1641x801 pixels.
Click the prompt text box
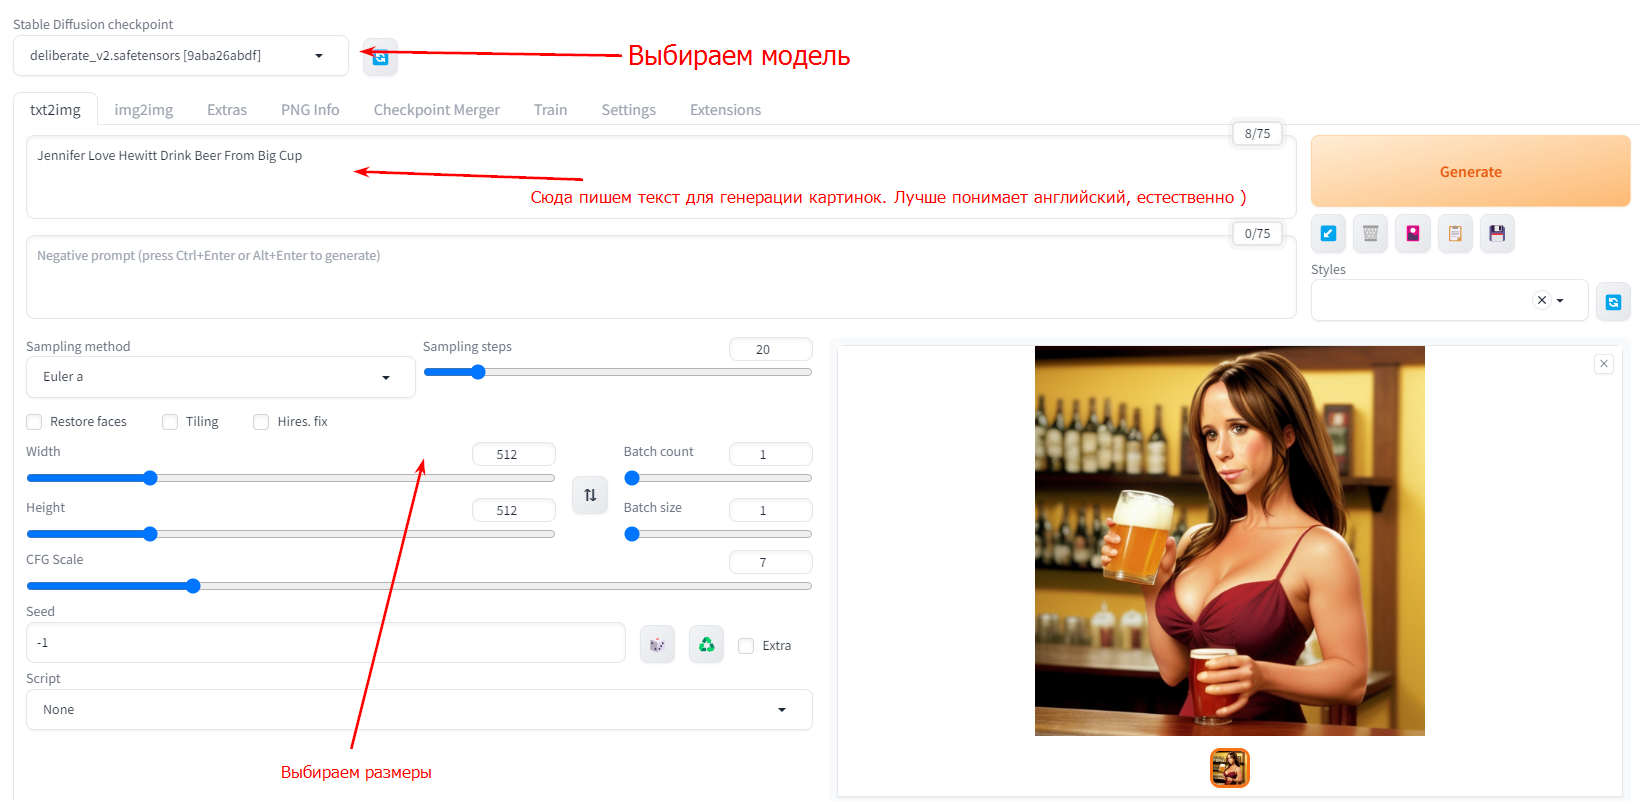coord(661,177)
